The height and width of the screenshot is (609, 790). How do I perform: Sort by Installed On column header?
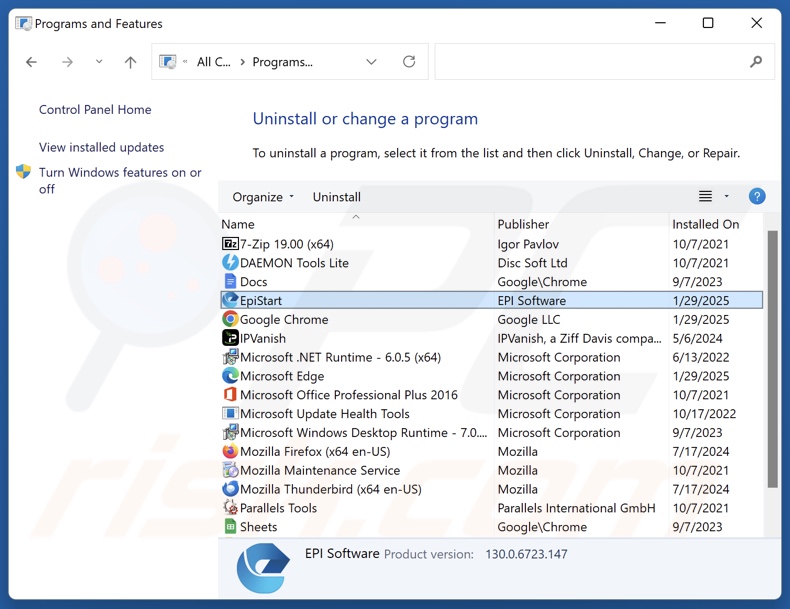(705, 224)
